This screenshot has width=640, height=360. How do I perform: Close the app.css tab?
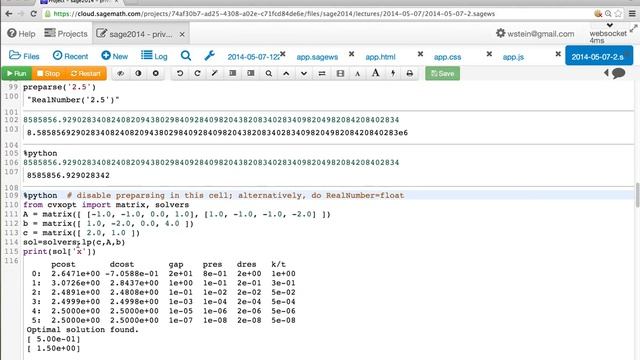[x=489, y=54]
